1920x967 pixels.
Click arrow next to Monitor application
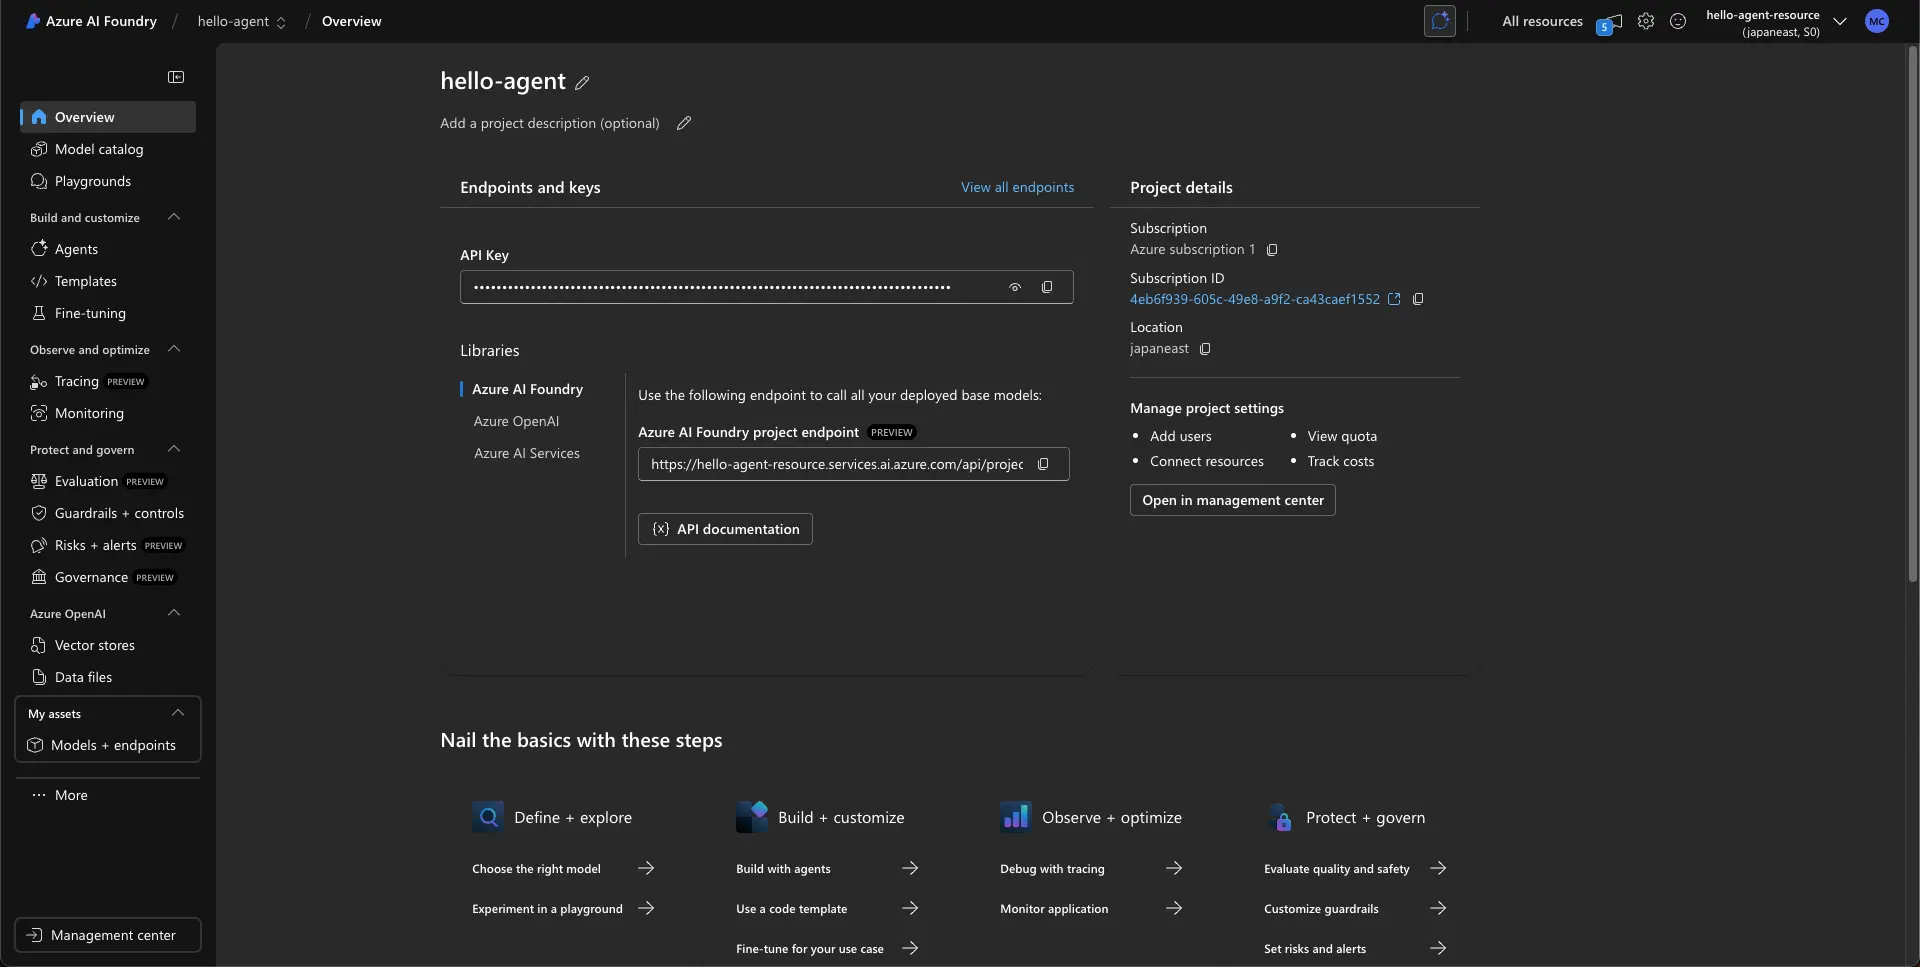coord(1174,908)
